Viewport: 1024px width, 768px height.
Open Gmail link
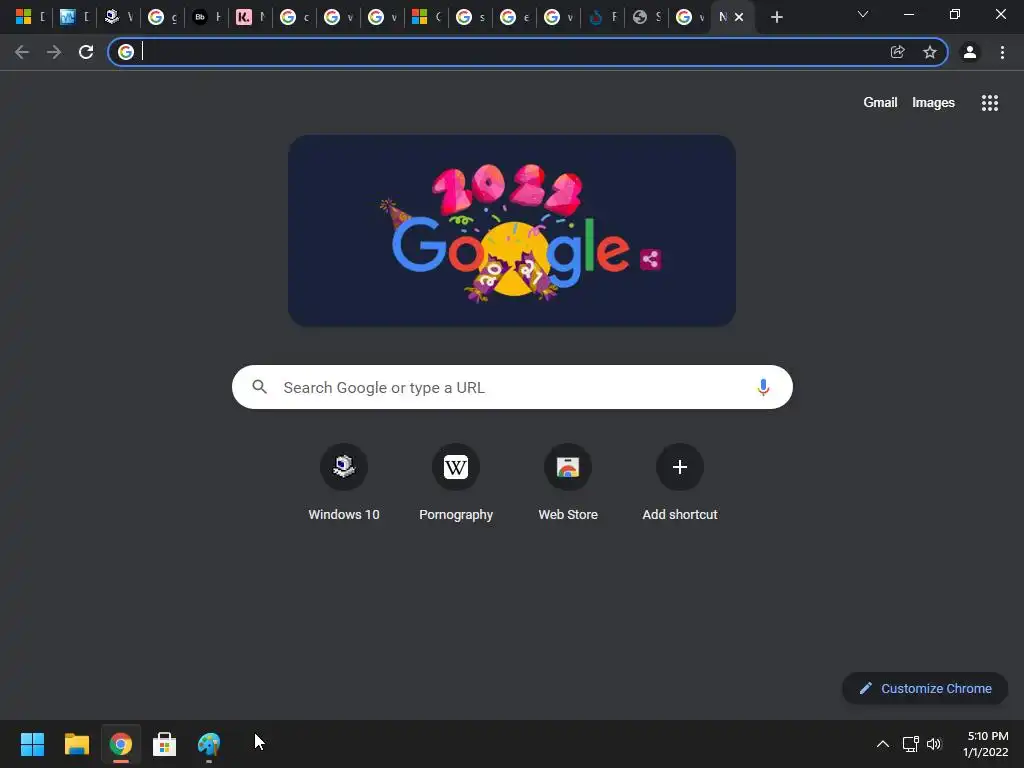click(x=880, y=103)
